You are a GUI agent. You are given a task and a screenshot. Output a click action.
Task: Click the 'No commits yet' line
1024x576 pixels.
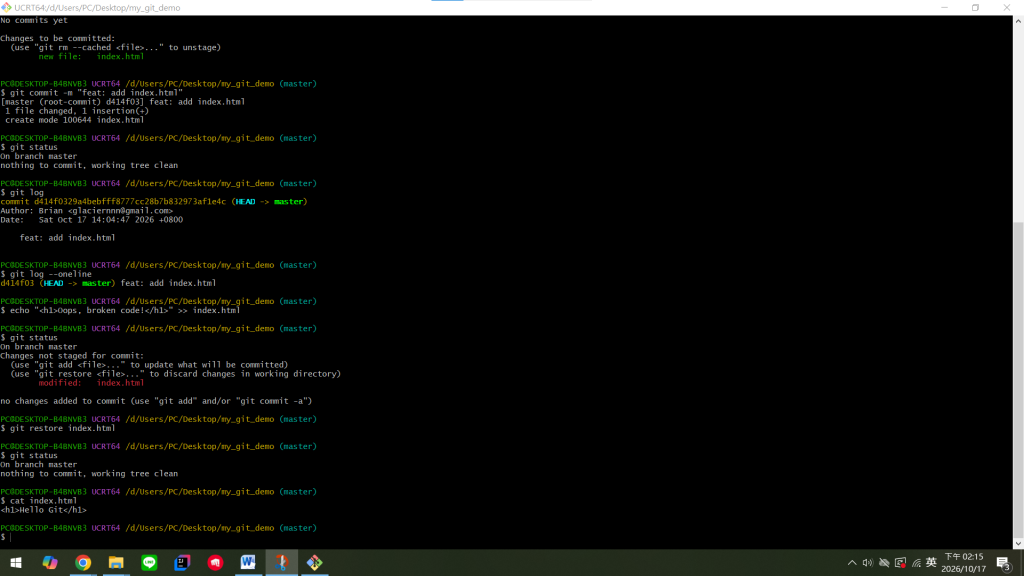[x=34, y=20]
